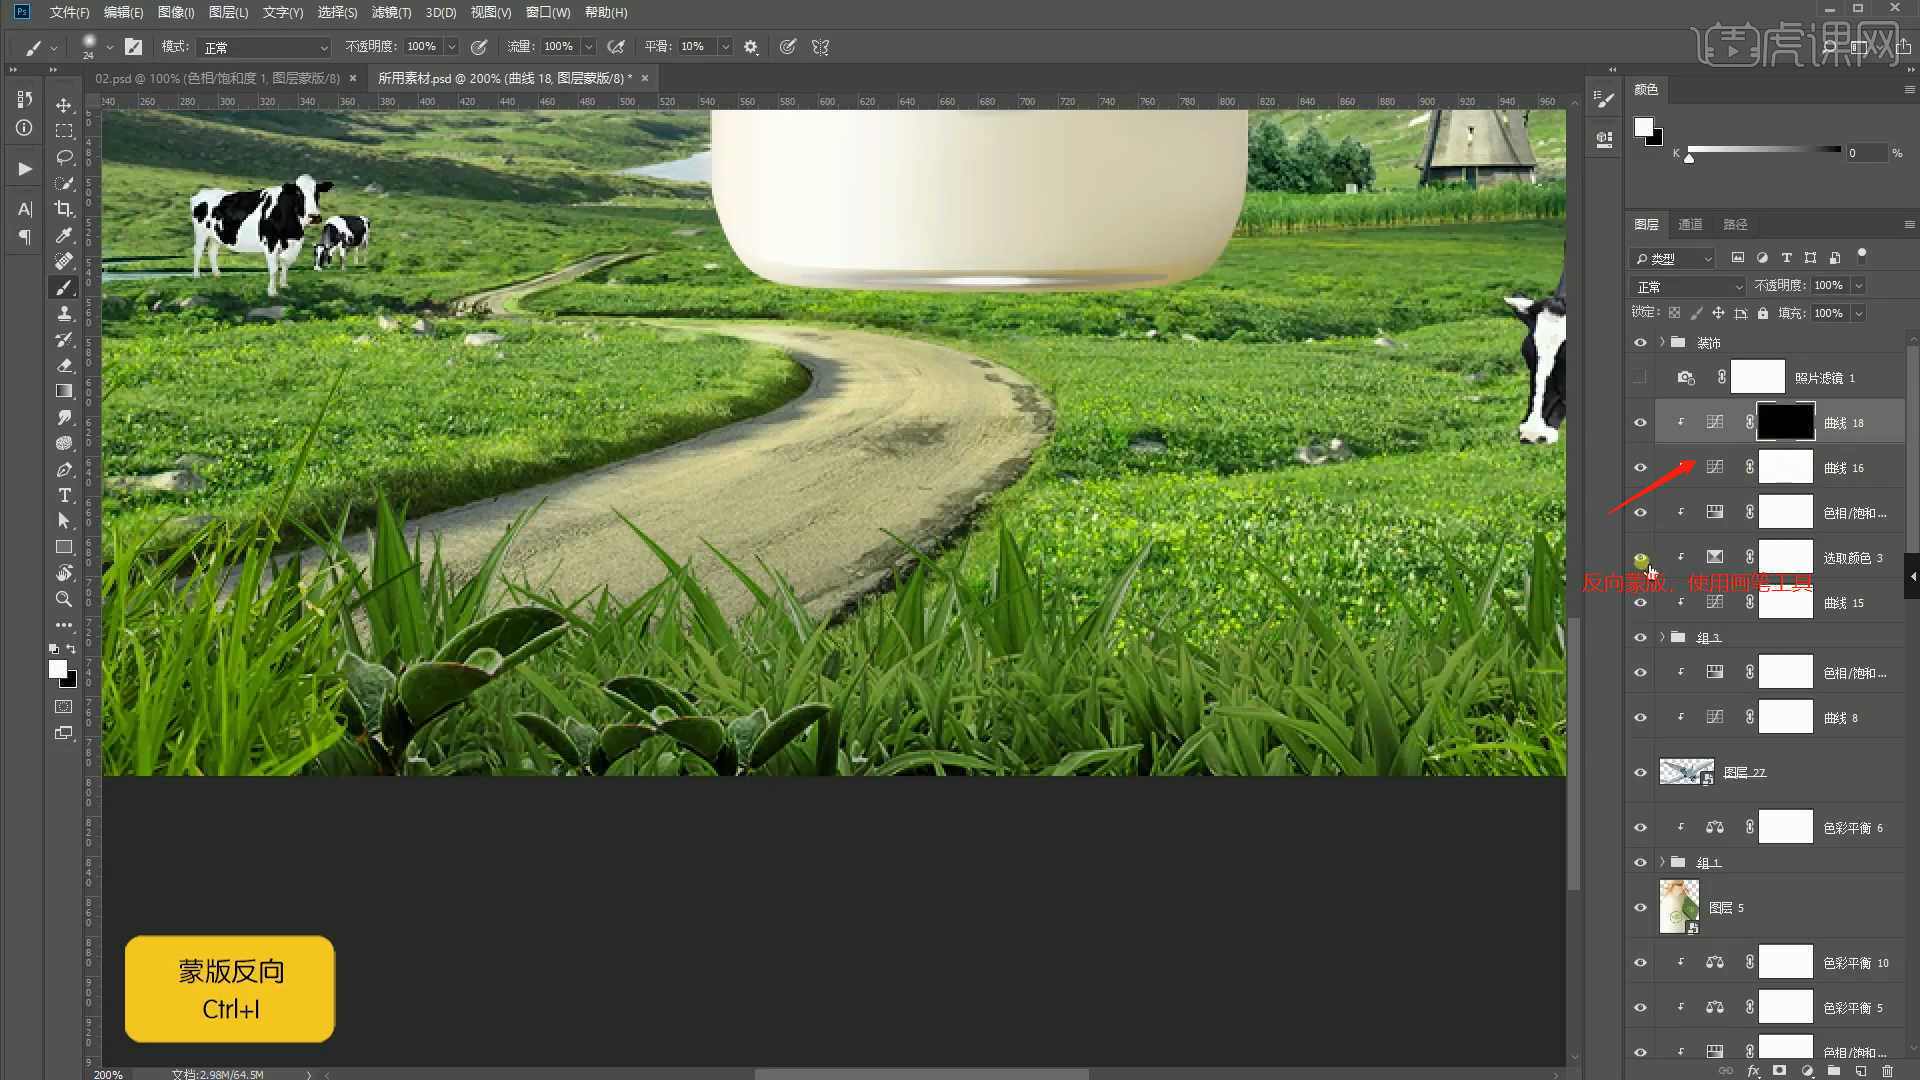Expand the 组 3 group
The height and width of the screenshot is (1080, 1920).
pyautogui.click(x=1662, y=637)
